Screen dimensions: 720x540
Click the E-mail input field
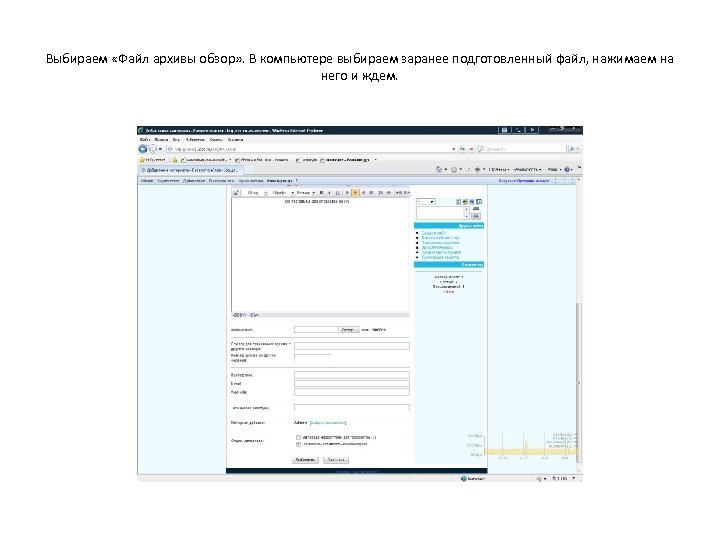352,383
